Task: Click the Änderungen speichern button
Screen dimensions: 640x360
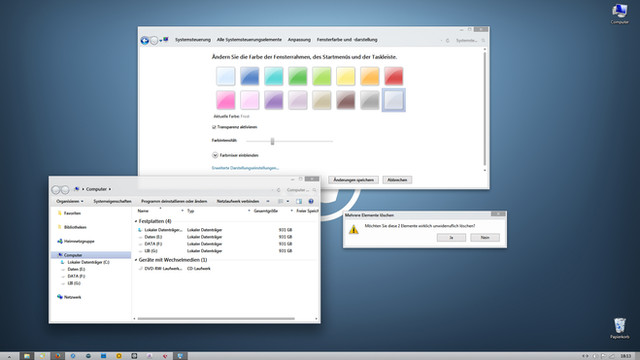Action: point(353,180)
